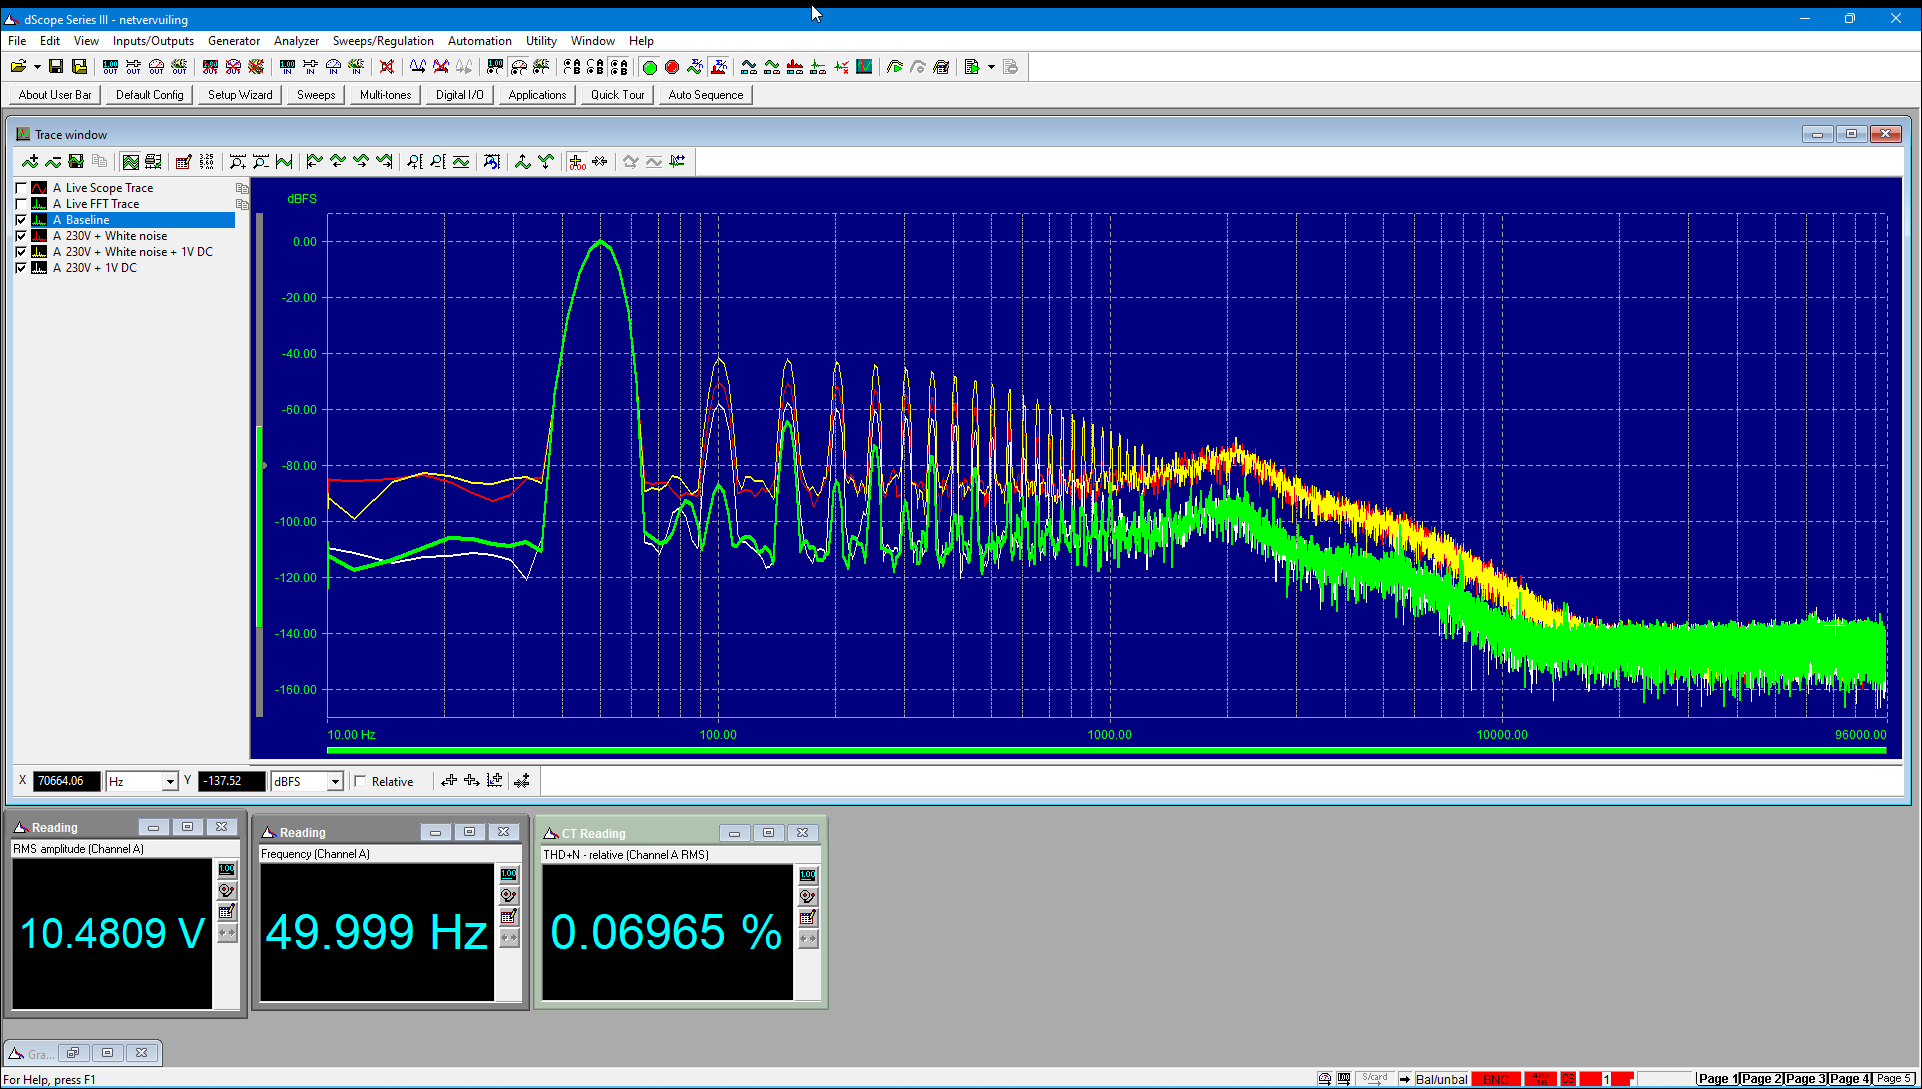Click the peak-find up arrow trace icon

pyautogui.click(x=523, y=161)
